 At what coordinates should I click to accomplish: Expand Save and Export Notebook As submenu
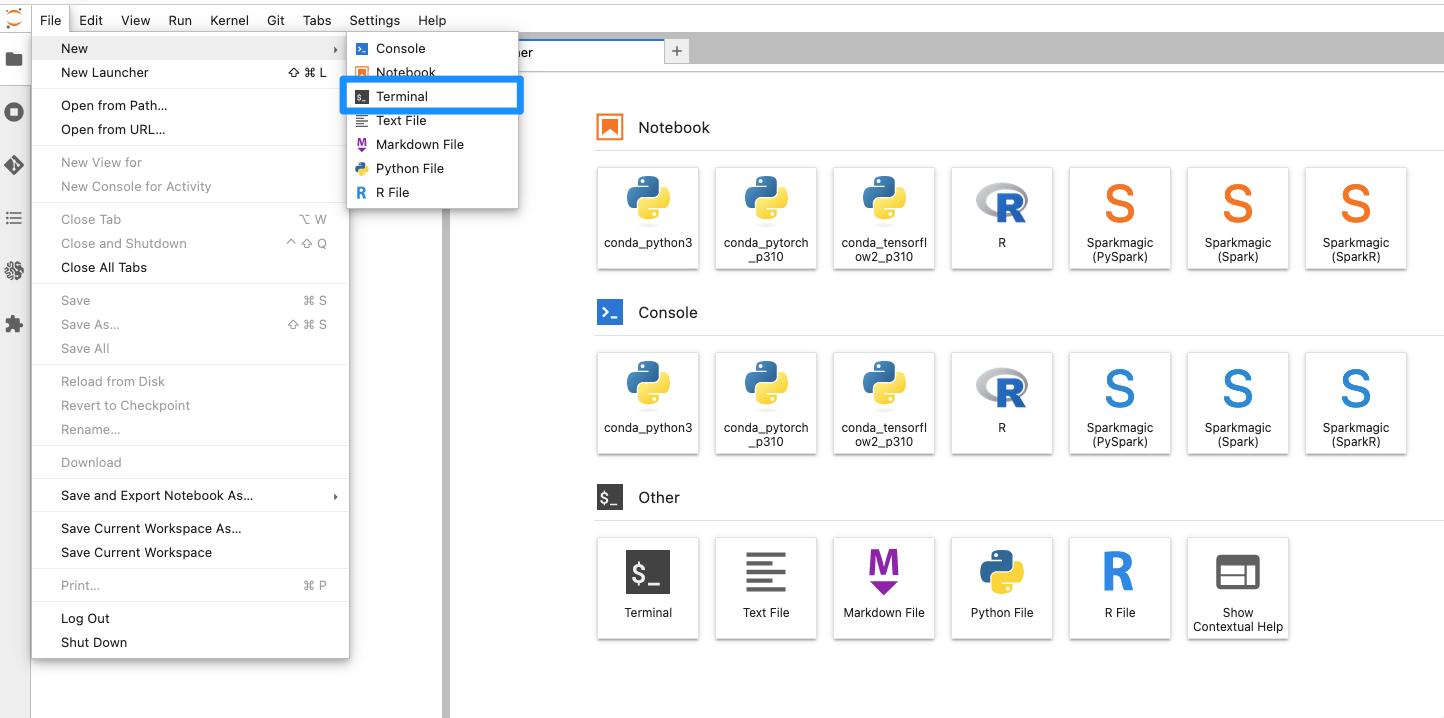[190, 495]
